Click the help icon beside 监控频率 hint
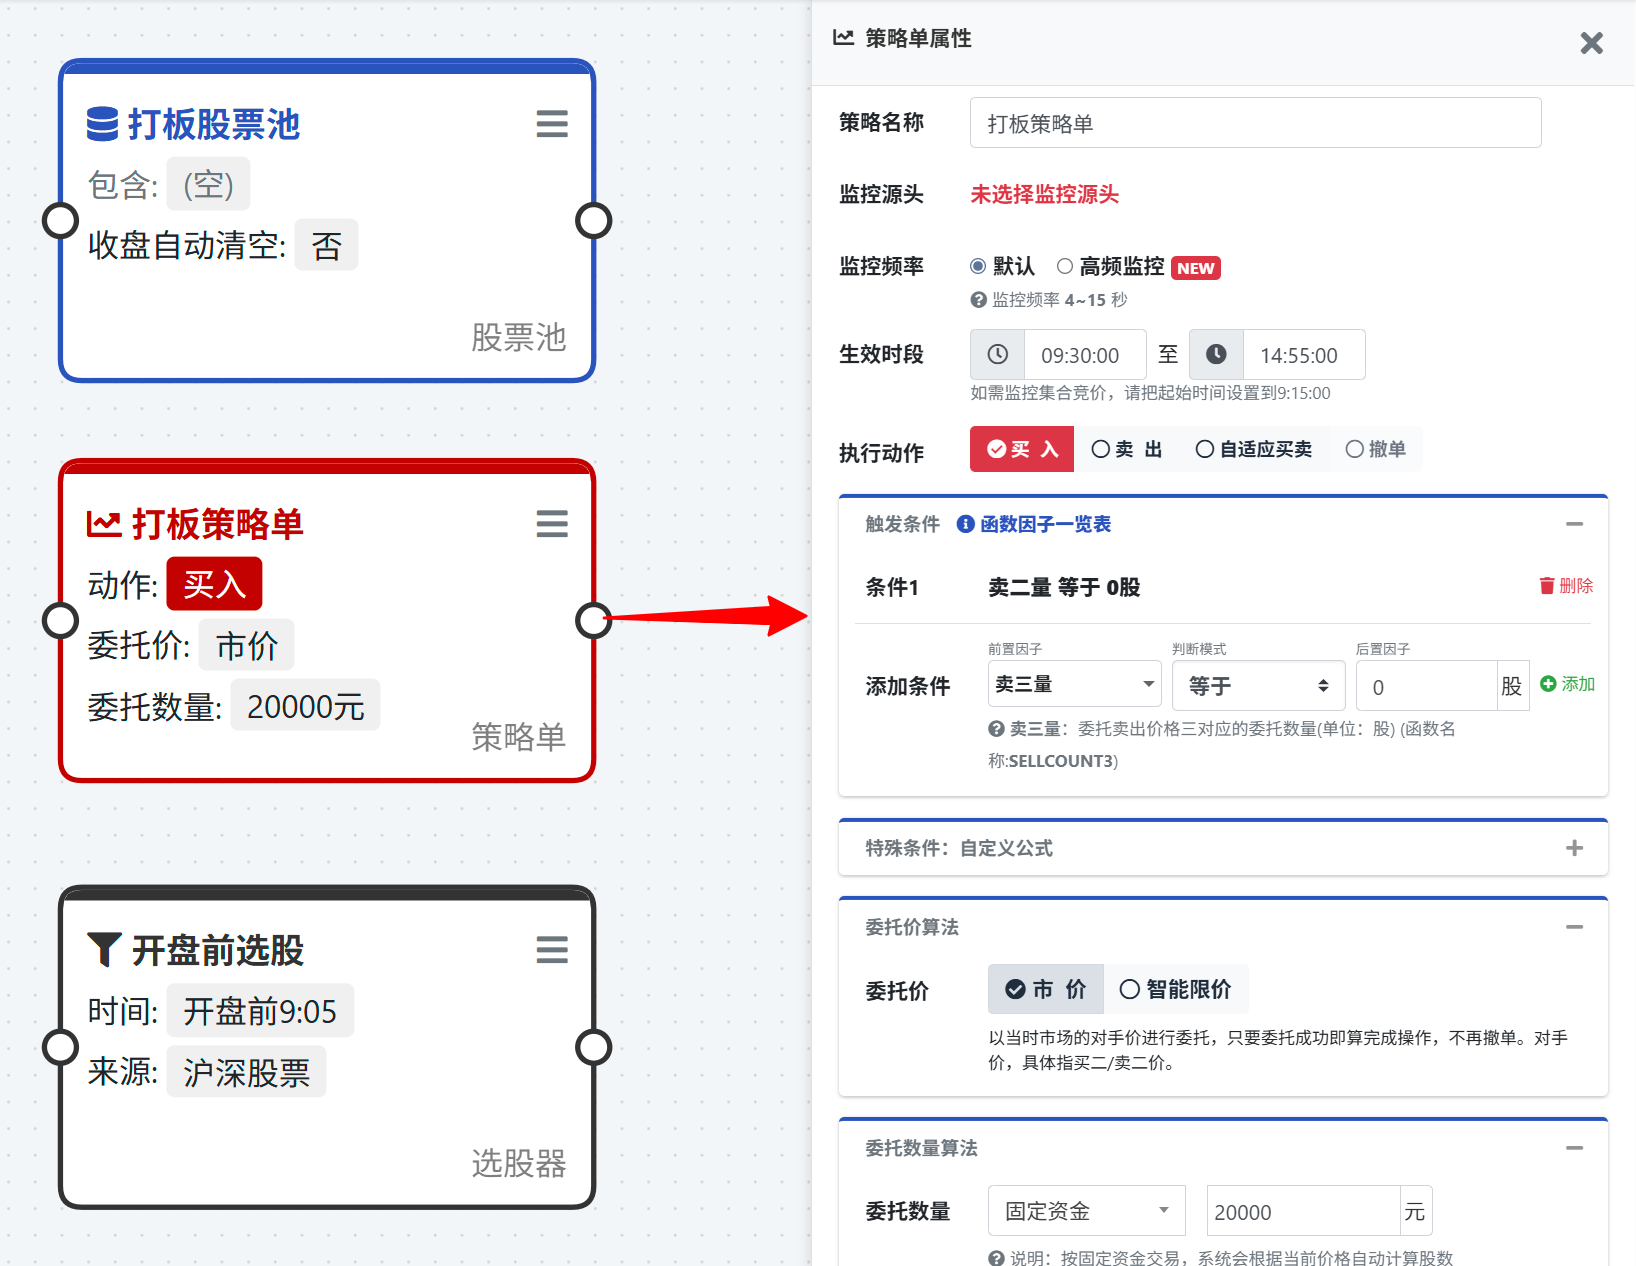Viewport: 1636px width, 1266px height. pos(978,300)
